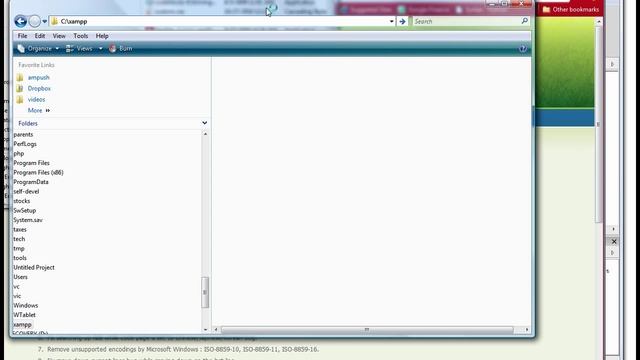Viewport: 640px width, 360px height.
Task: Open recent pages dropdown beside navigation arrows
Action: tap(44, 21)
